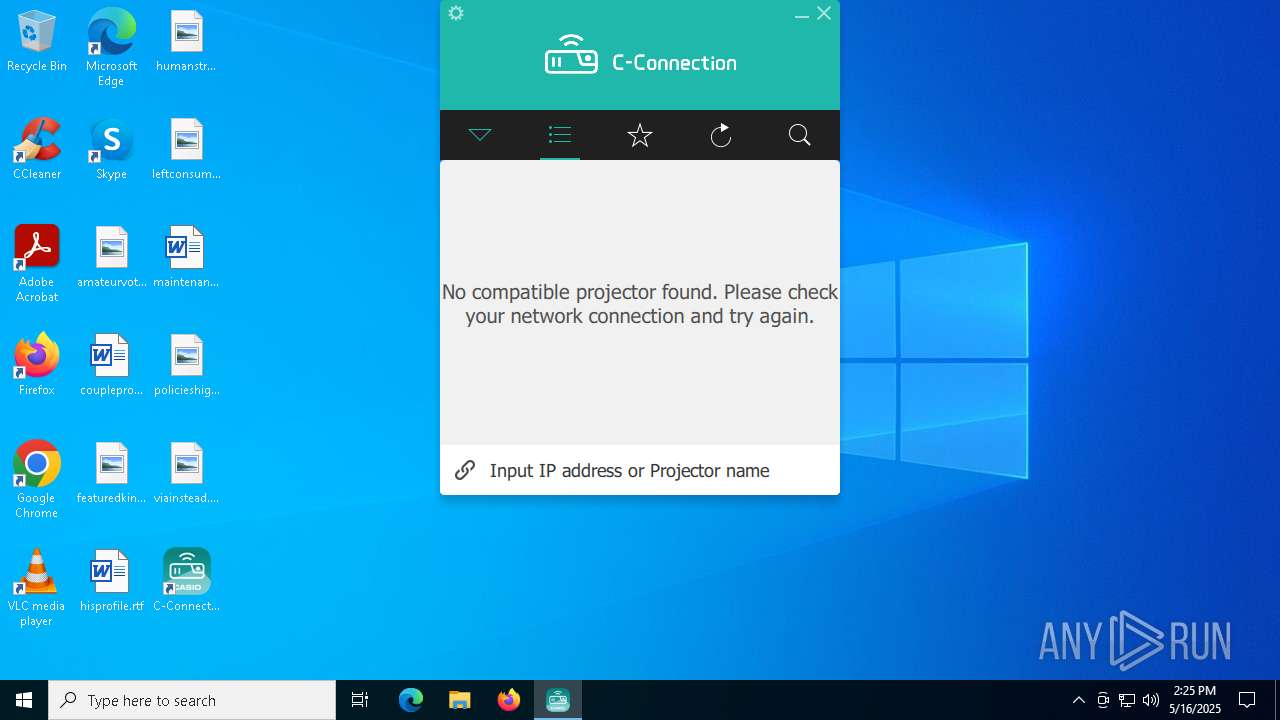Open the favorites star tab
The width and height of the screenshot is (1280, 720).
(640, 135)
